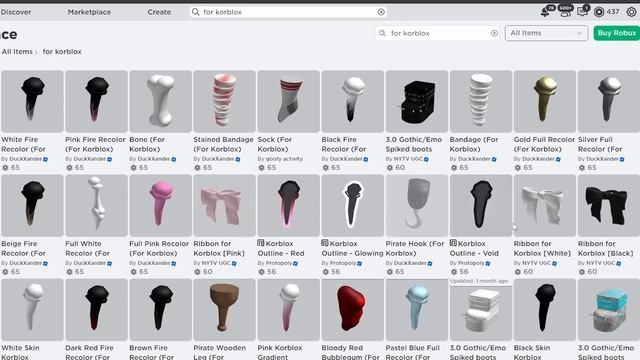The width and height of the screenshot is (640, 360).
Task: Open the chat messages icon
Action: [582, 12]
